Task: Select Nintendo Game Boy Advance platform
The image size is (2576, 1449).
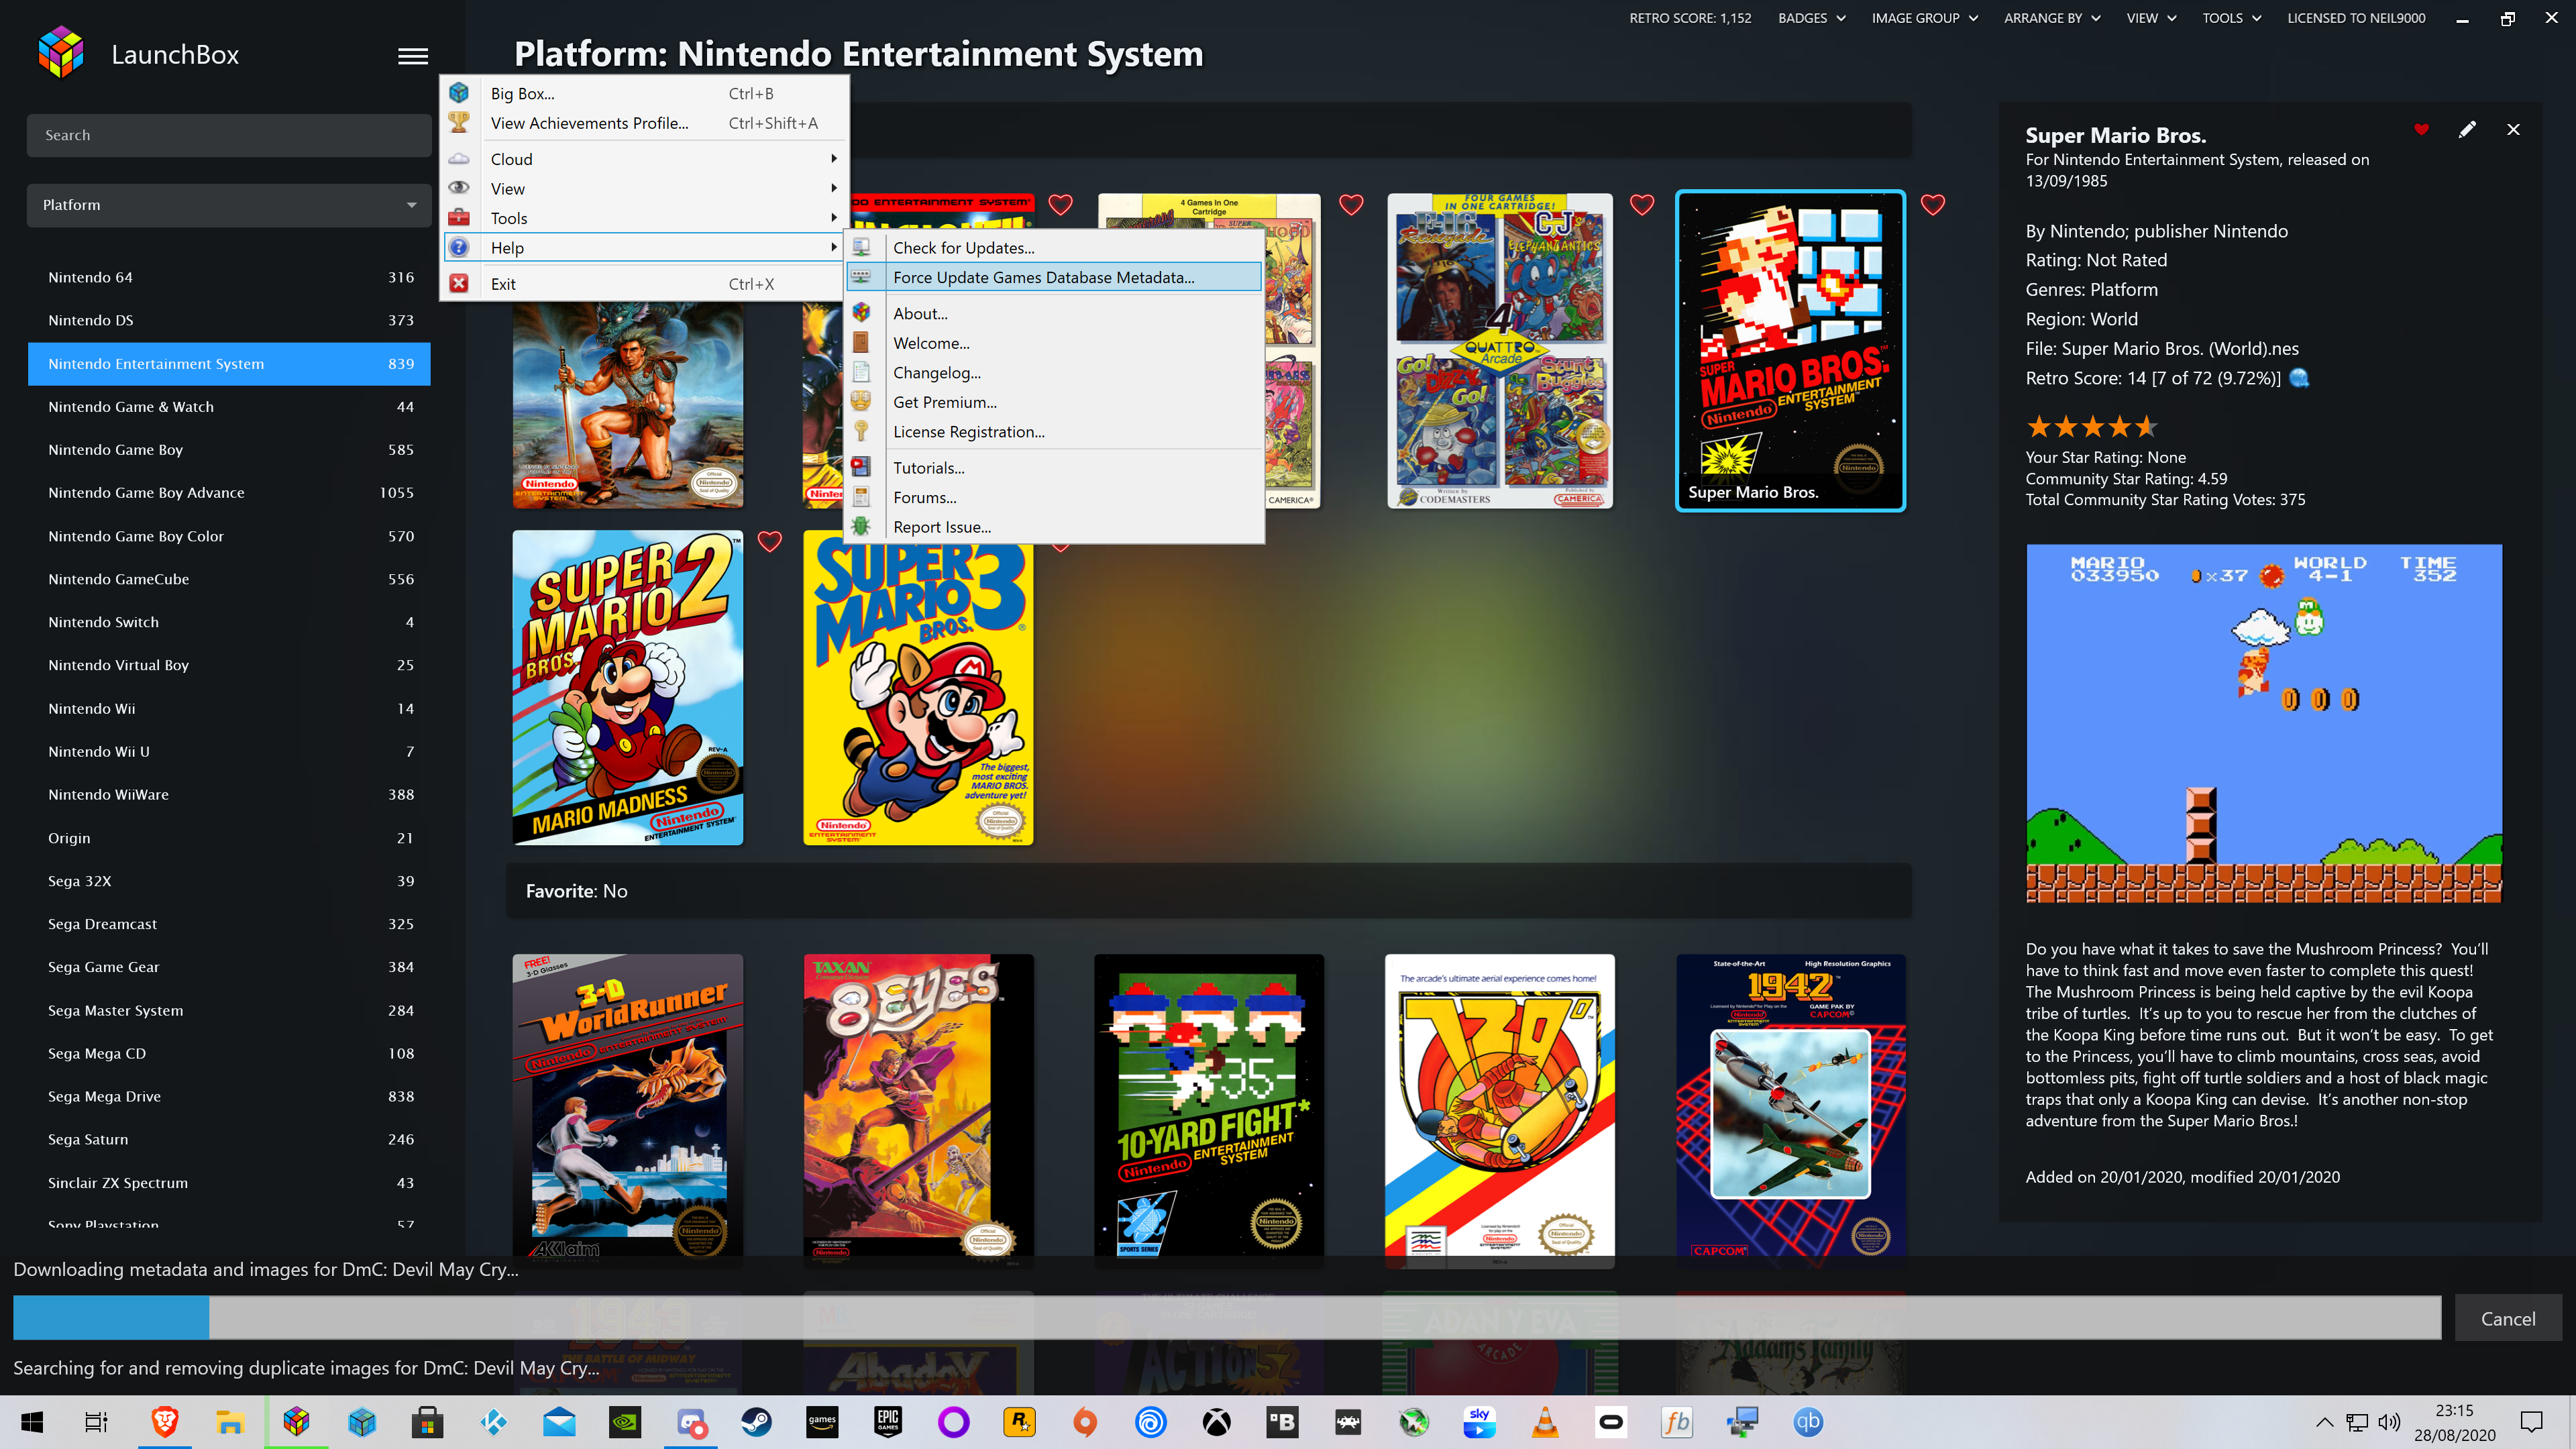Action: 229,492
